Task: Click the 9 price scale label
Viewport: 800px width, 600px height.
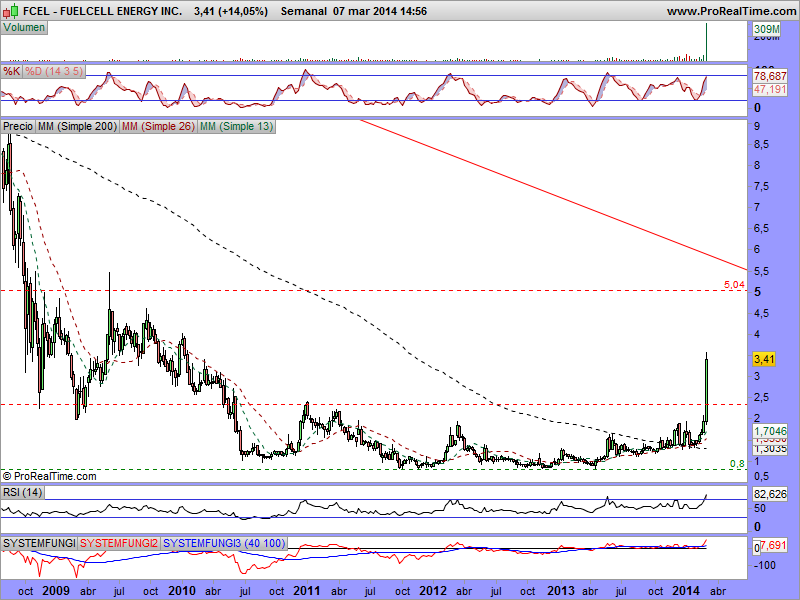Action: (757, 126)
